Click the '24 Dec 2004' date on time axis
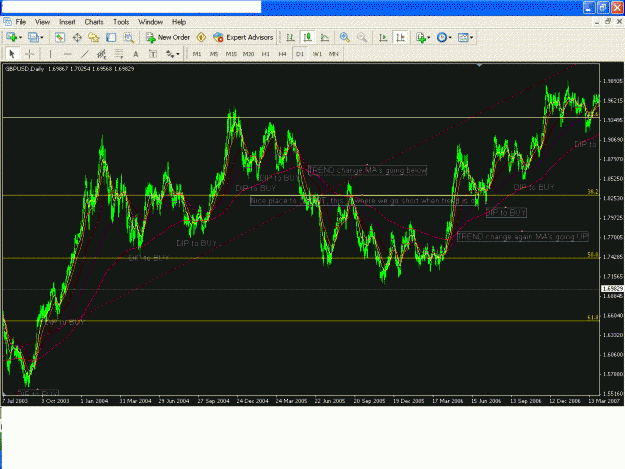The height and width of the screenshot is (469, 625). 252,401
